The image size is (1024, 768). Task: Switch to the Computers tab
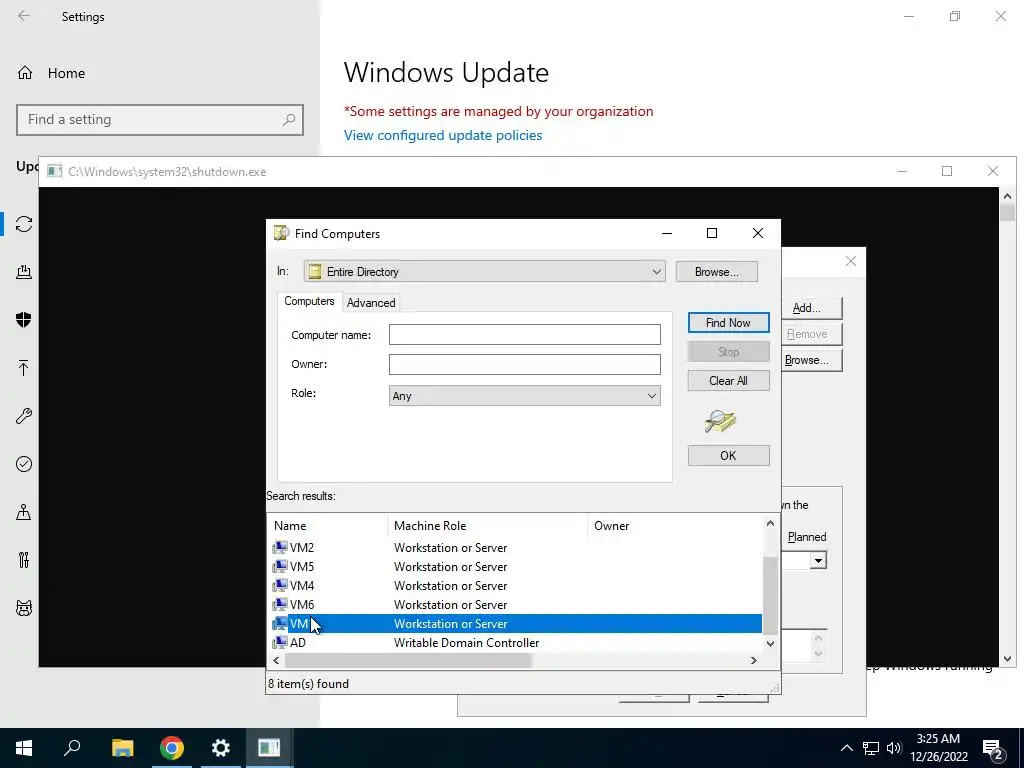309,301
